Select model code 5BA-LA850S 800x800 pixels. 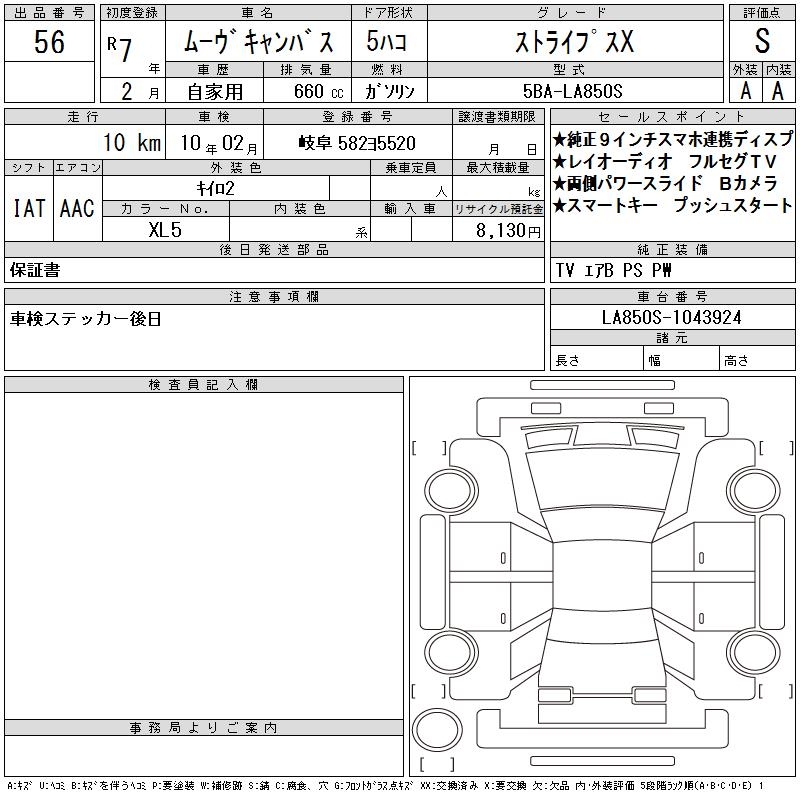click(x=572, y=91)
